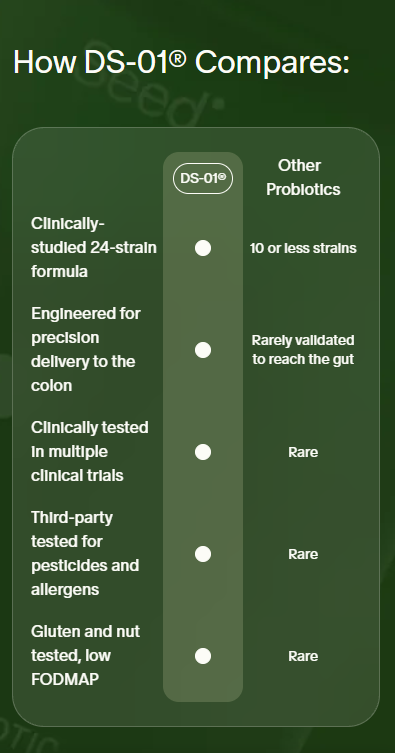Image resolution: width=395 pixels, height=753 pixels.
Task: Click "Rarely validated to reach the gut"
Action: click(x=303, y=350)
